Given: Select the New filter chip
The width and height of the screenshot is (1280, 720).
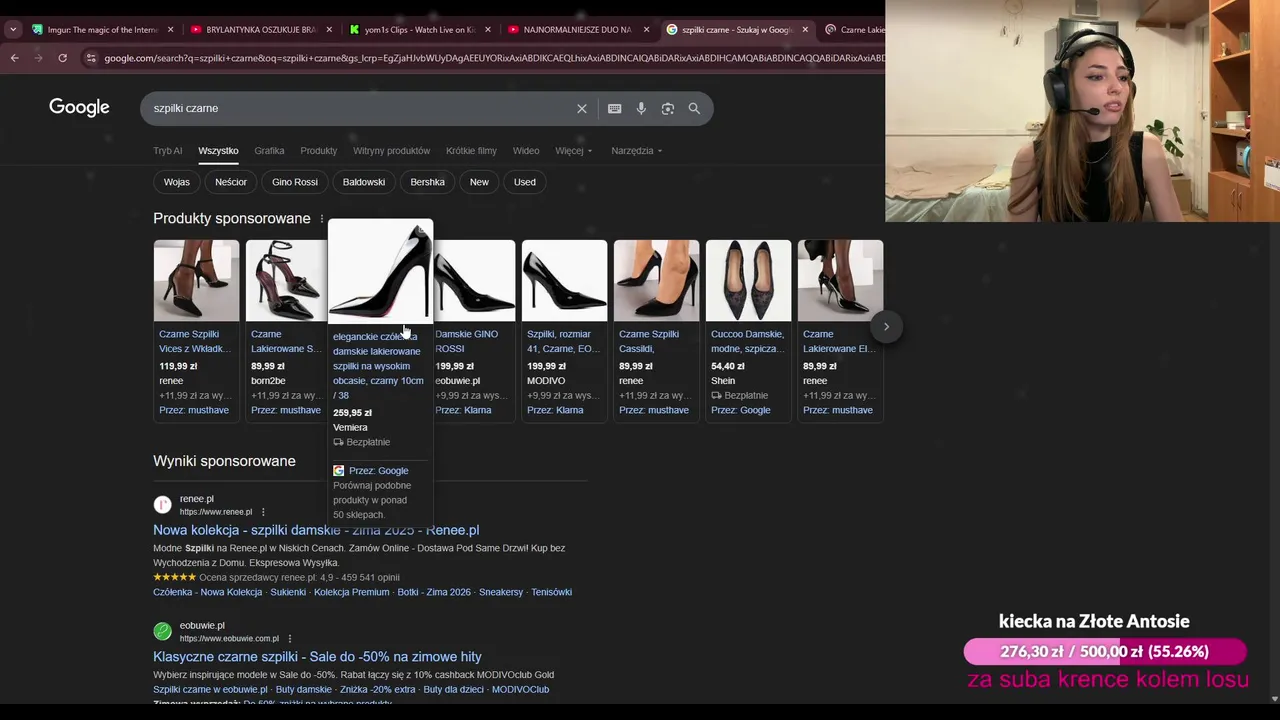Looking at the screenshot, I should (479, 182).
